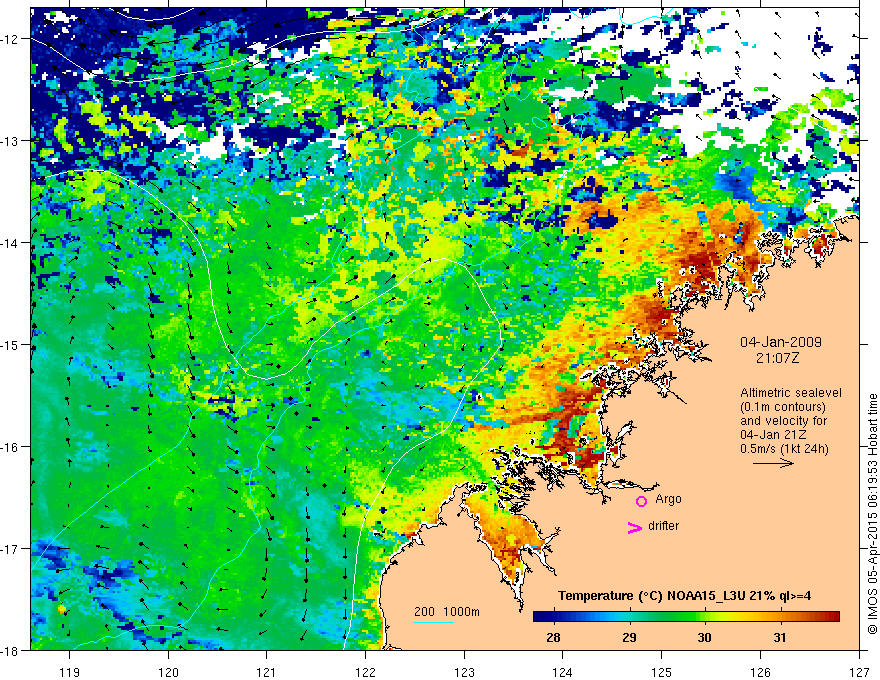Click the longitude axis label '125'
Screen dimensions: 880x680
point(662,672)
